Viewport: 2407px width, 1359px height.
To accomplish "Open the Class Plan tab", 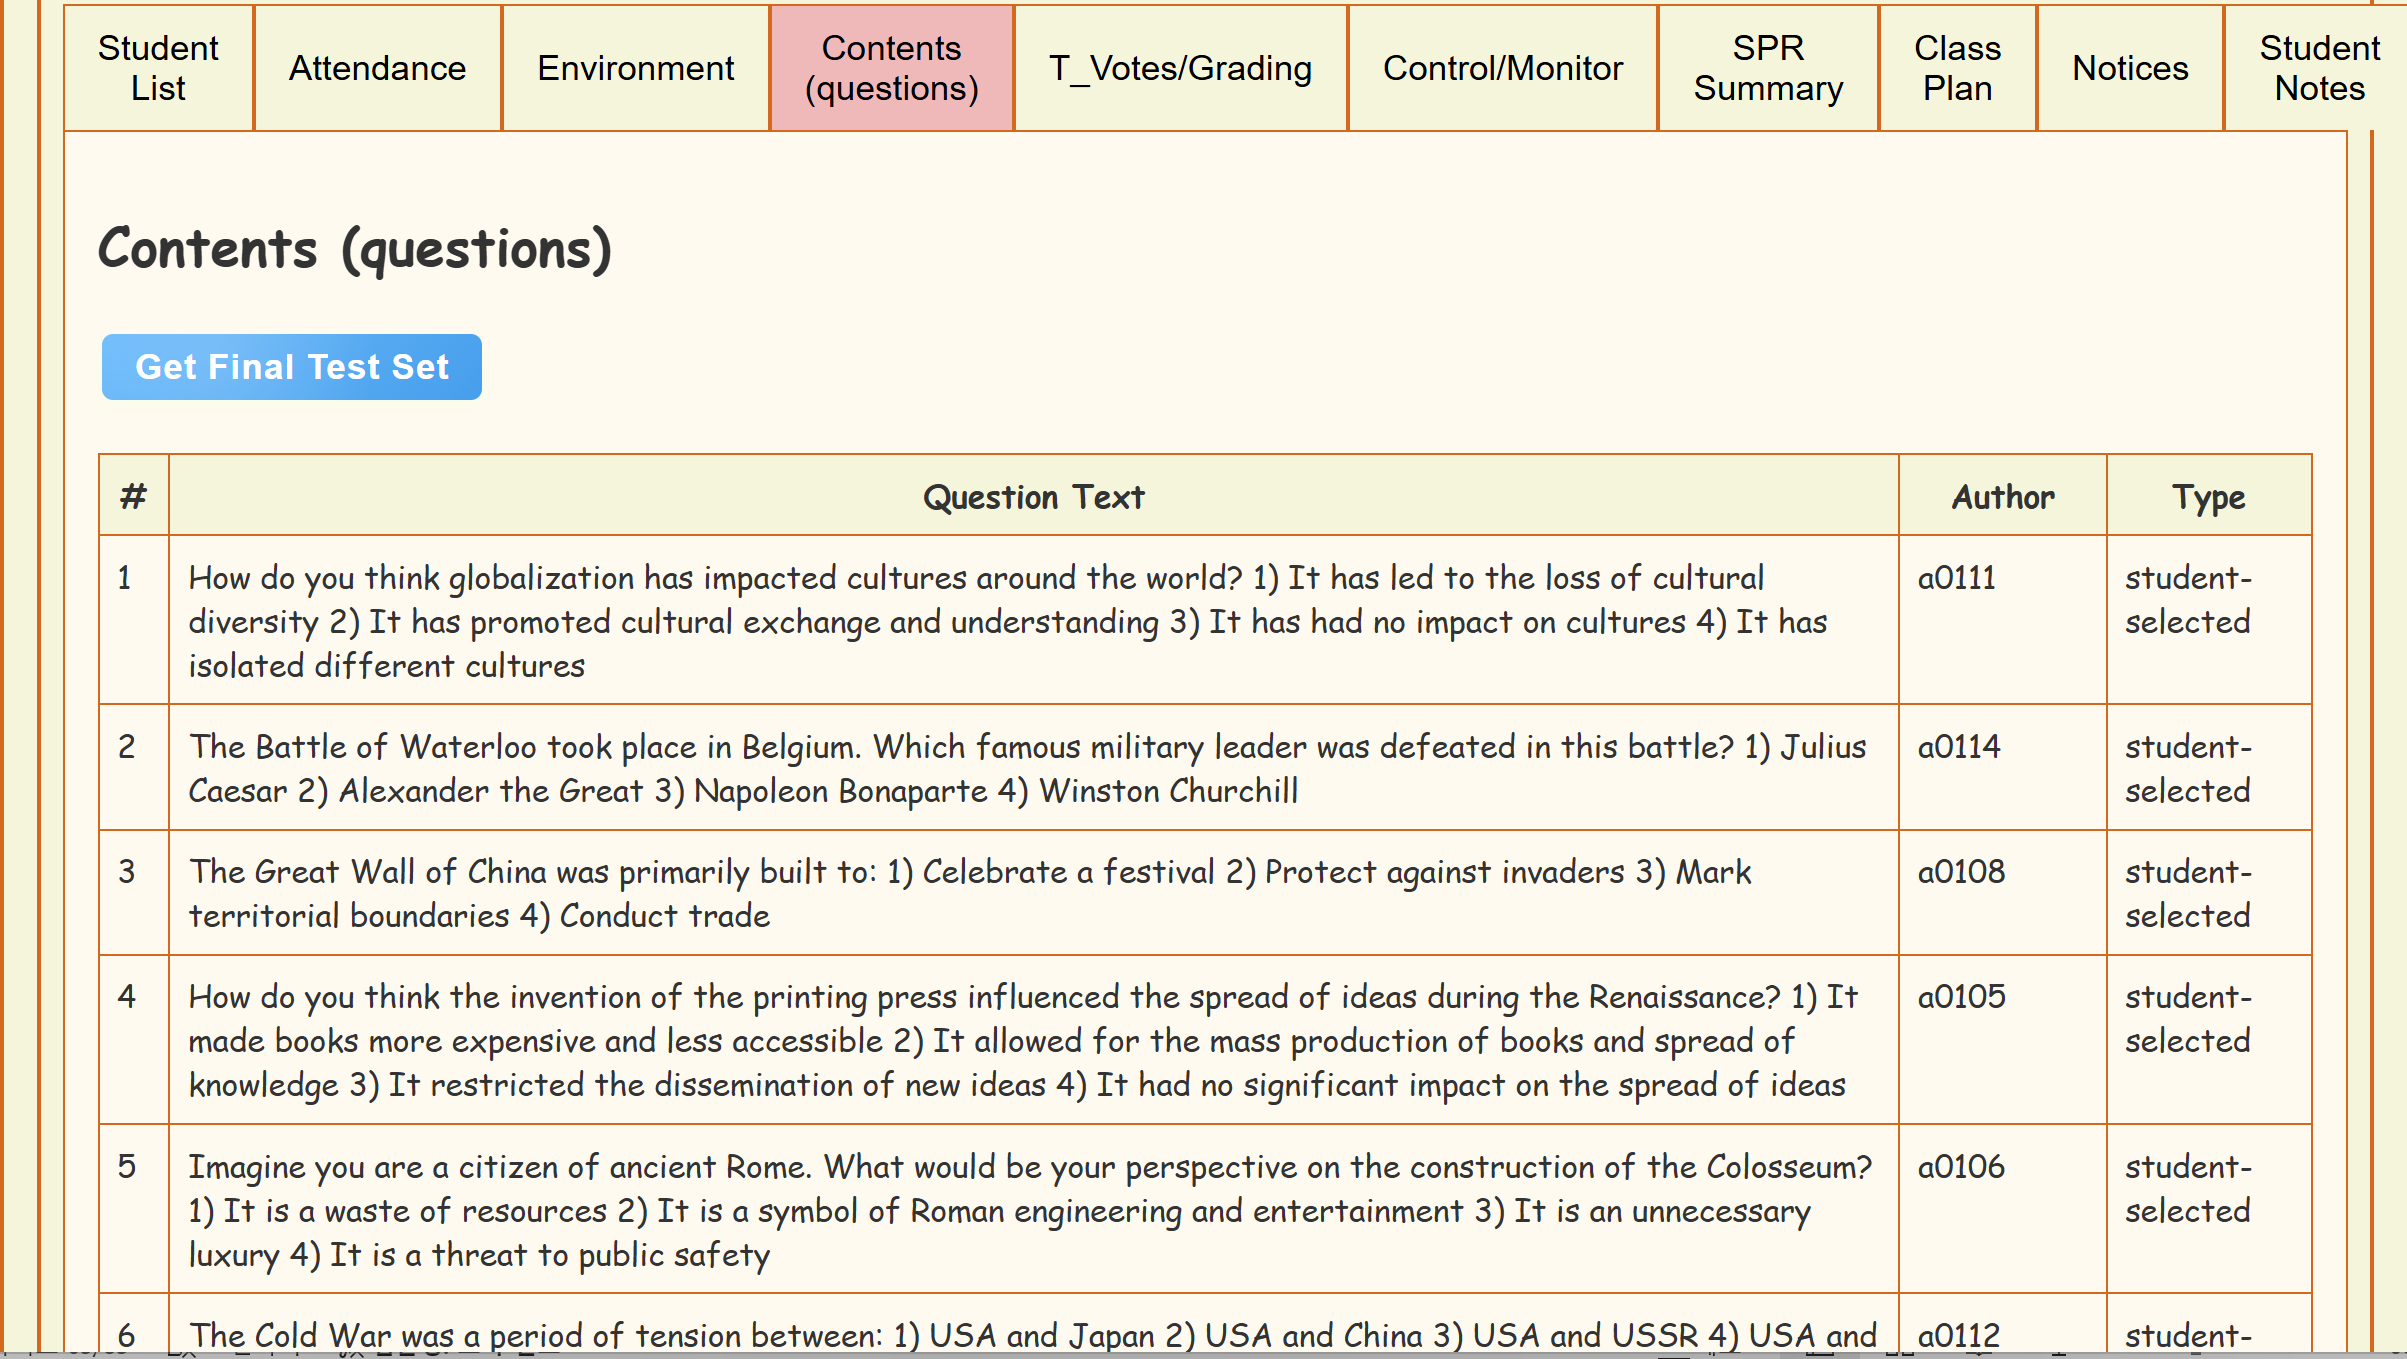I will pyautogui.click(x=1957, y=68).
